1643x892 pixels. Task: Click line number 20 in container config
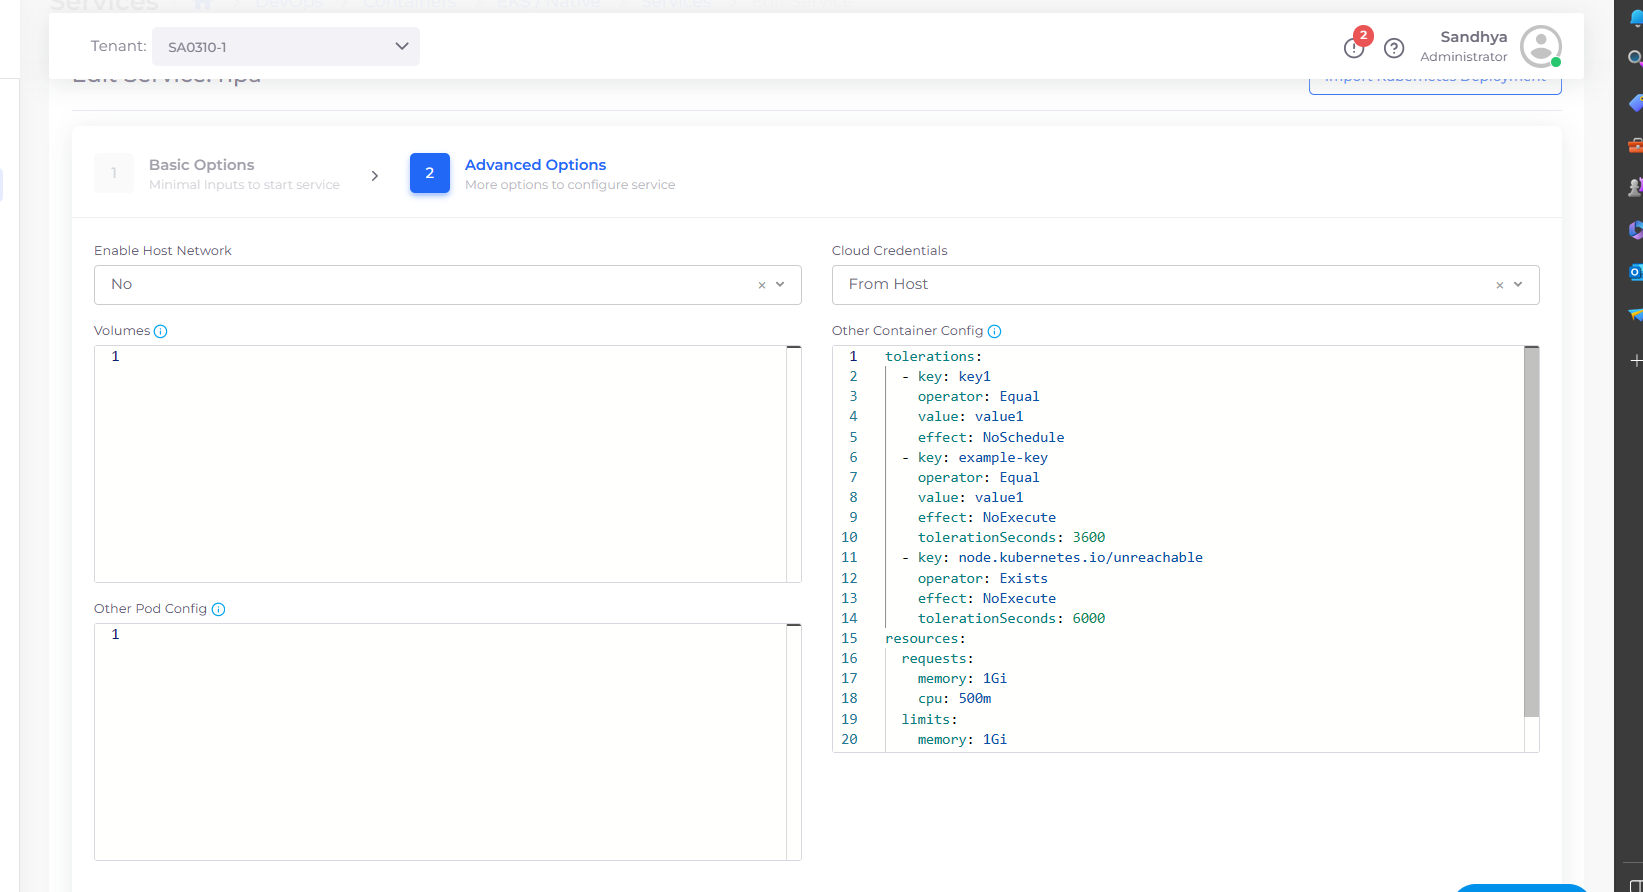coord(849,740)
